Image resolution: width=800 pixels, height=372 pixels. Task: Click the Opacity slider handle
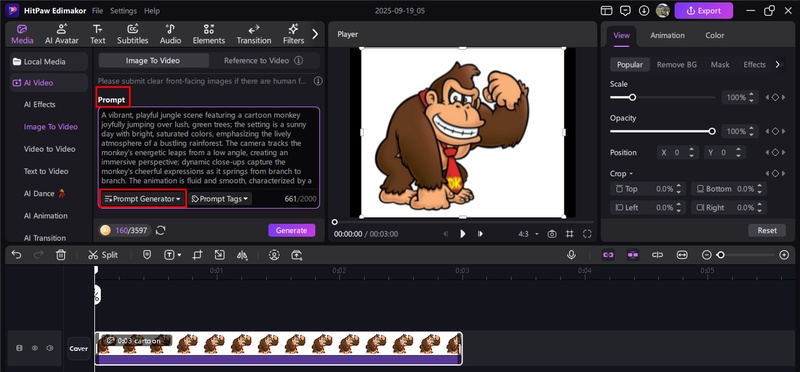712,131
